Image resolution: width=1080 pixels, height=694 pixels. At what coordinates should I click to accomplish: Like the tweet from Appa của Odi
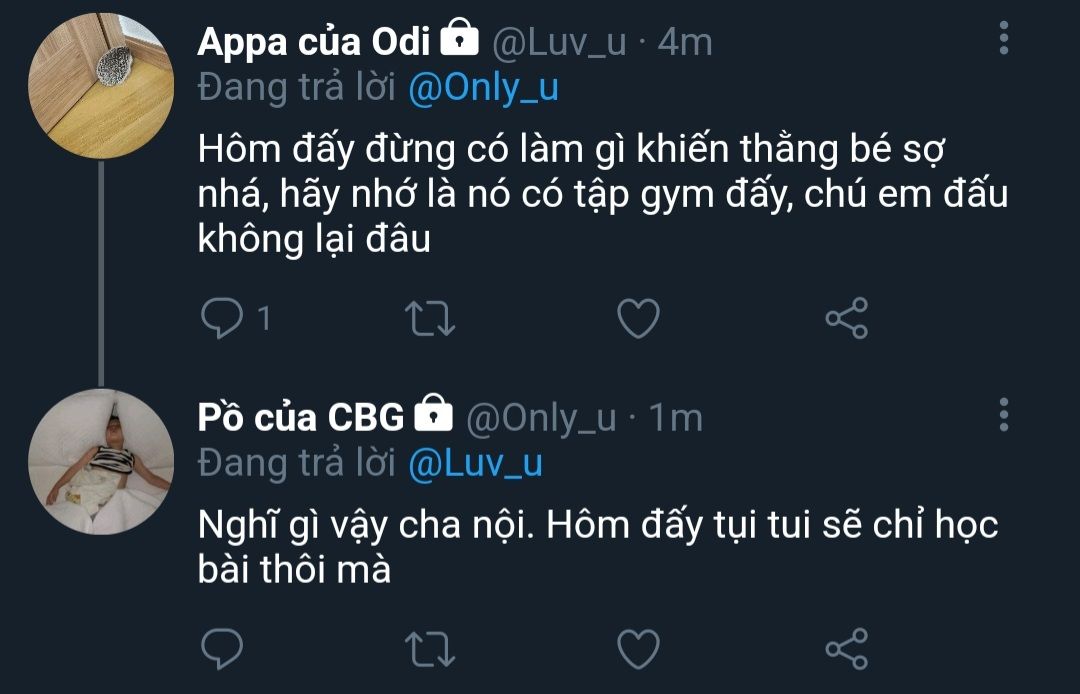(638, 319)
